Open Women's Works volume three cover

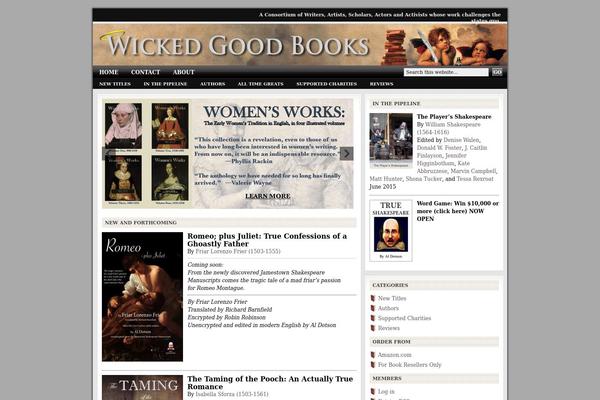click(x=123, y=178)
